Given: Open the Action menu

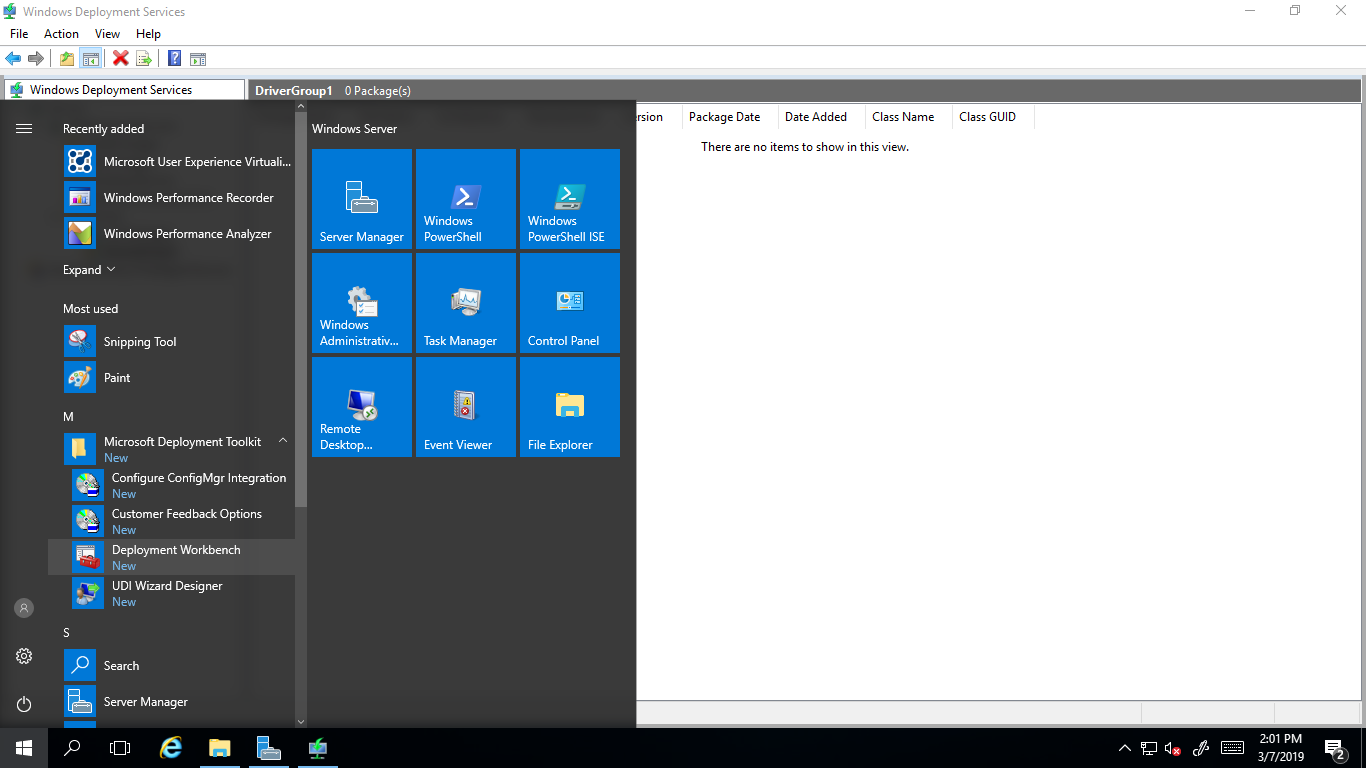Looking at the screenshot, I should click(61, 34).
